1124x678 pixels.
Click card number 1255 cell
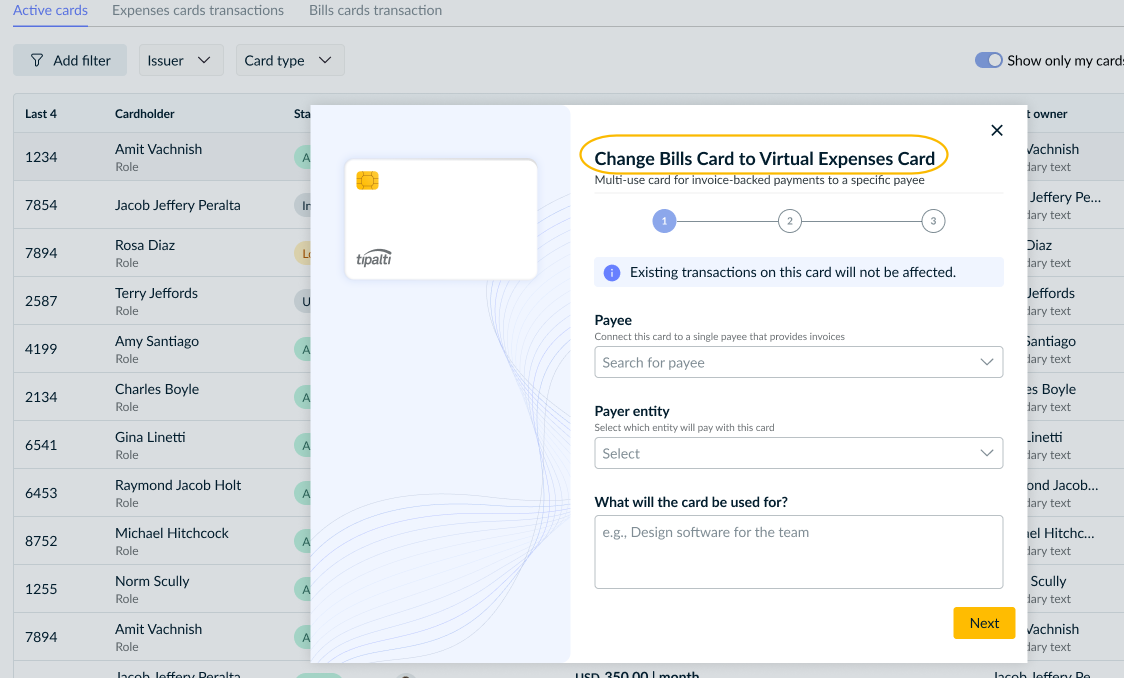coord(41,589)
